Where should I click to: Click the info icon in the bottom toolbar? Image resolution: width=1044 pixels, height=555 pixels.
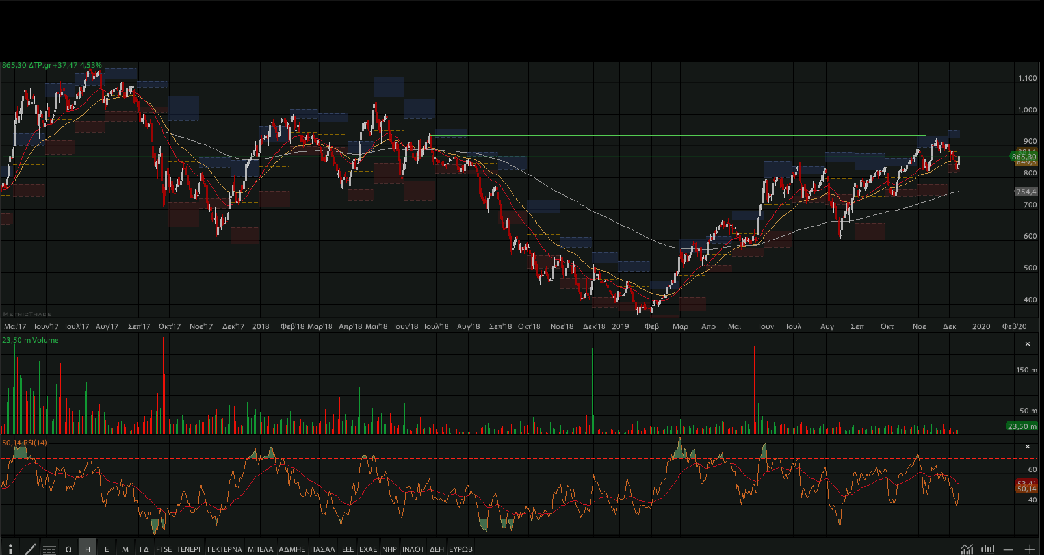[x=9, y=549]
